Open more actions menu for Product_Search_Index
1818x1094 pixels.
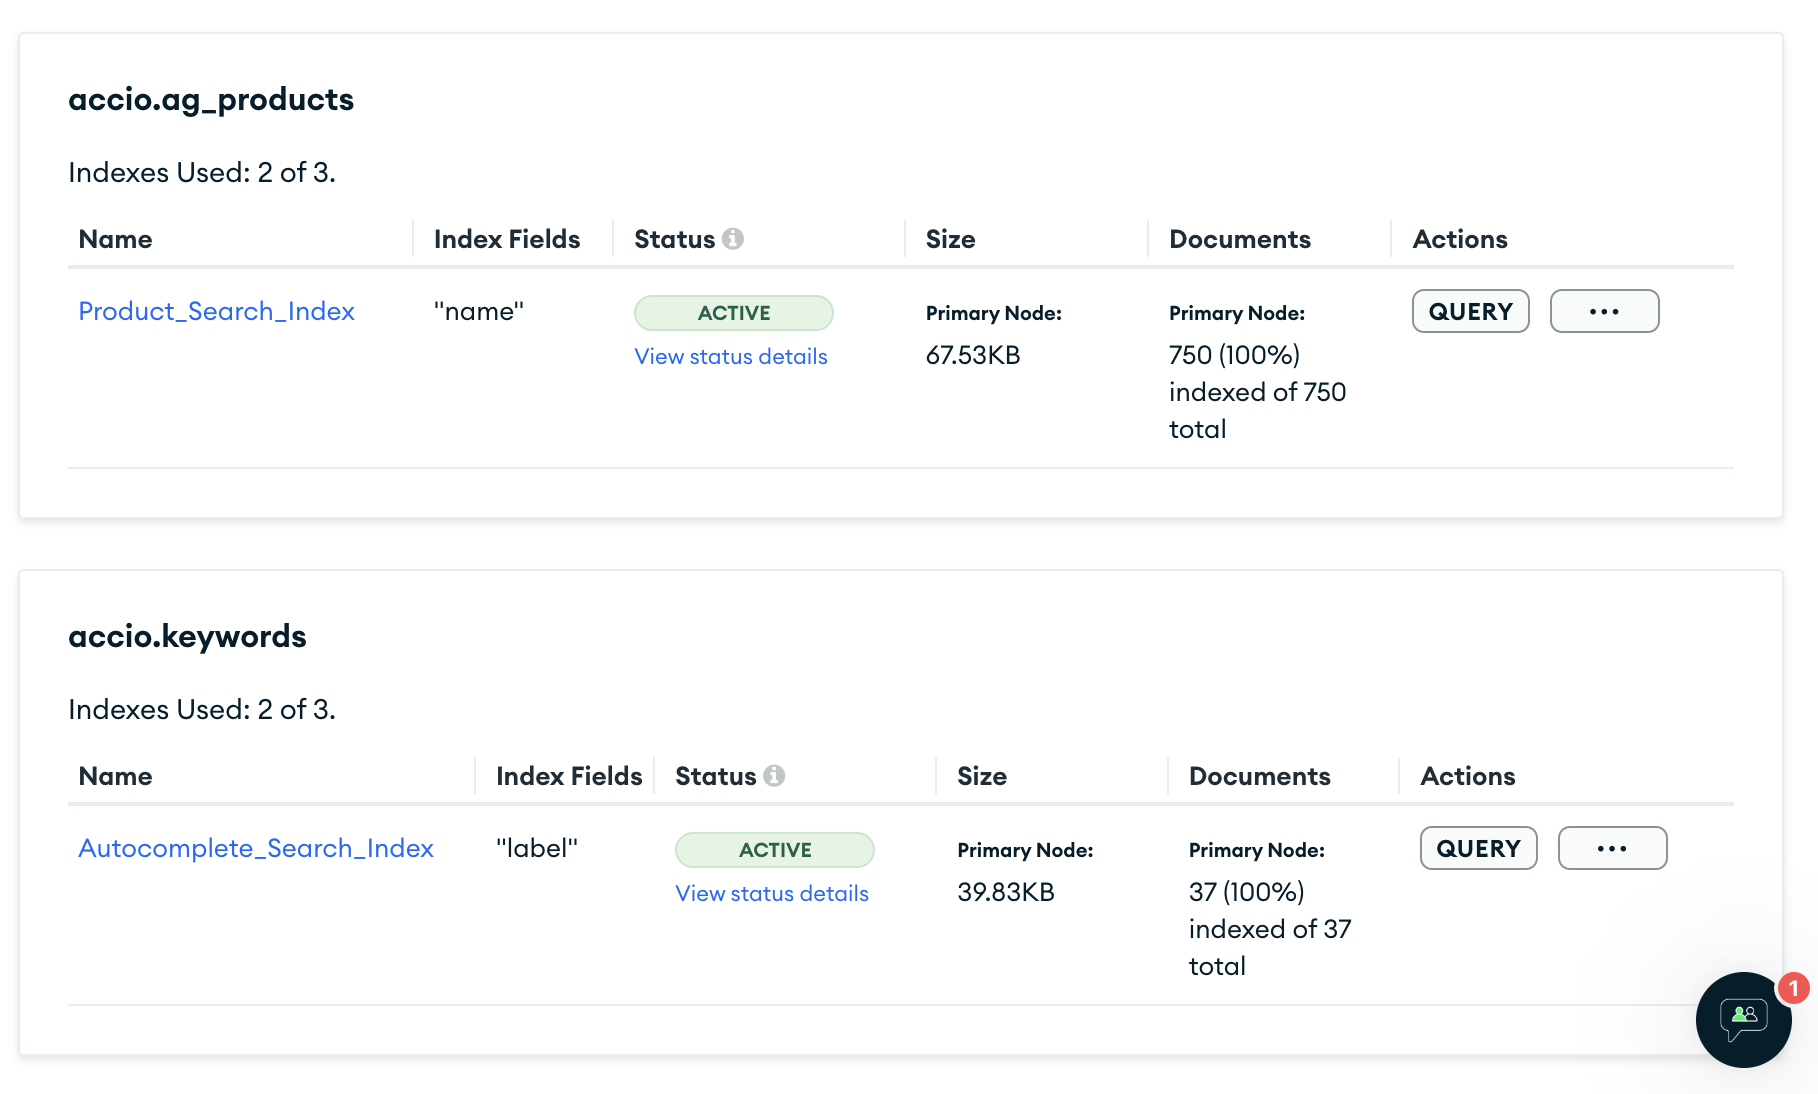click(x=1604, y=311)
